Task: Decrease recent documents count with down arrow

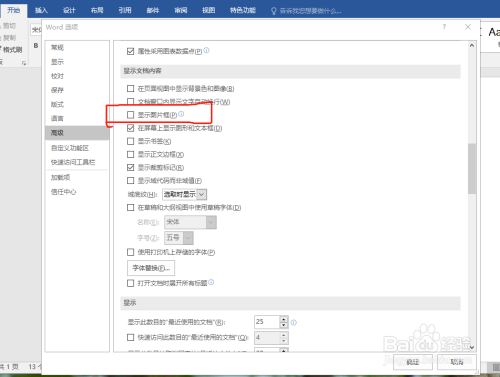Action: [x=284, y=325]
